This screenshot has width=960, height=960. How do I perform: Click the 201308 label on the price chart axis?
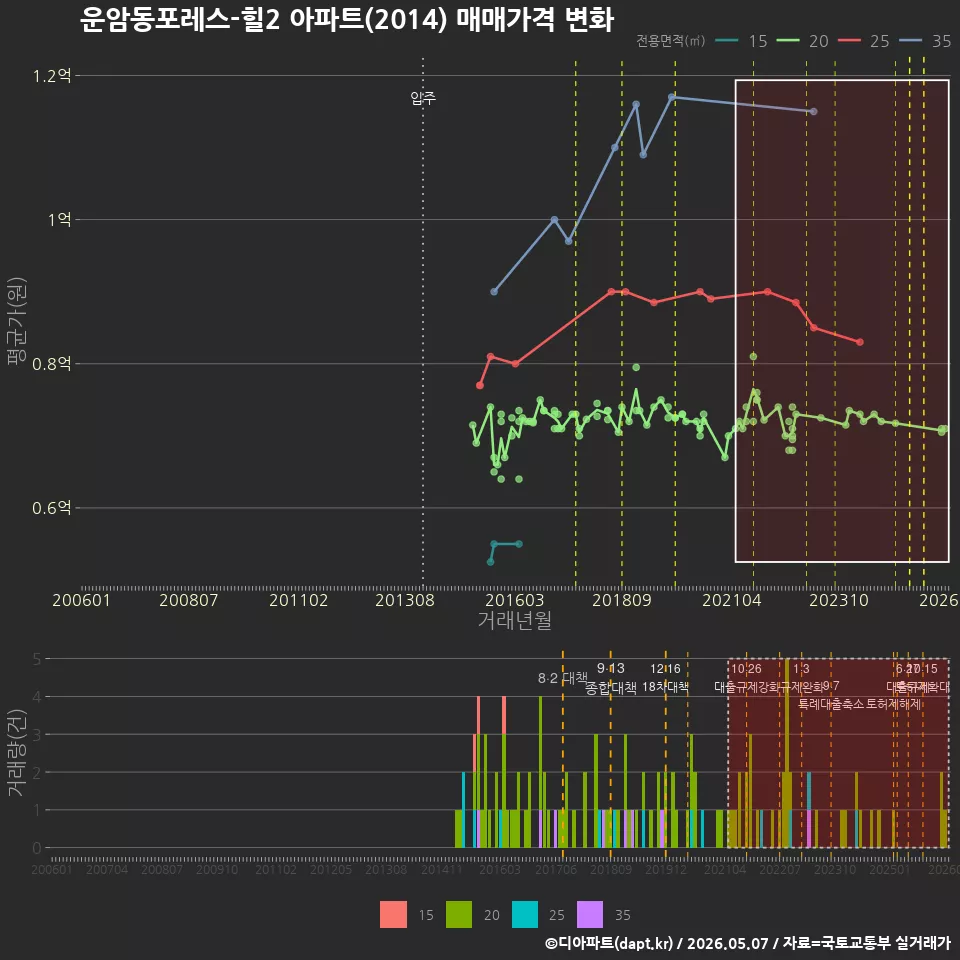405,600
